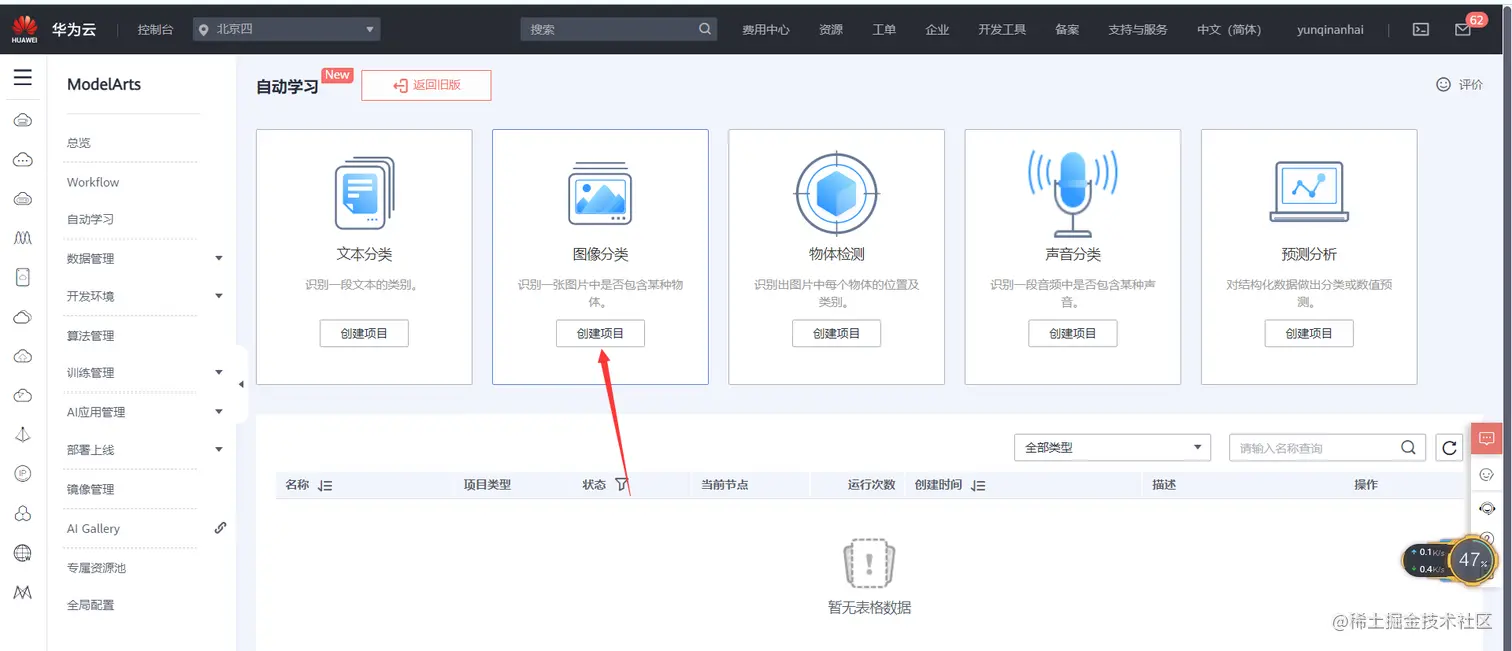Viewport: 1512px width, 651px height.
Task: Open the 备案 menu
Action: [1067, 30]
